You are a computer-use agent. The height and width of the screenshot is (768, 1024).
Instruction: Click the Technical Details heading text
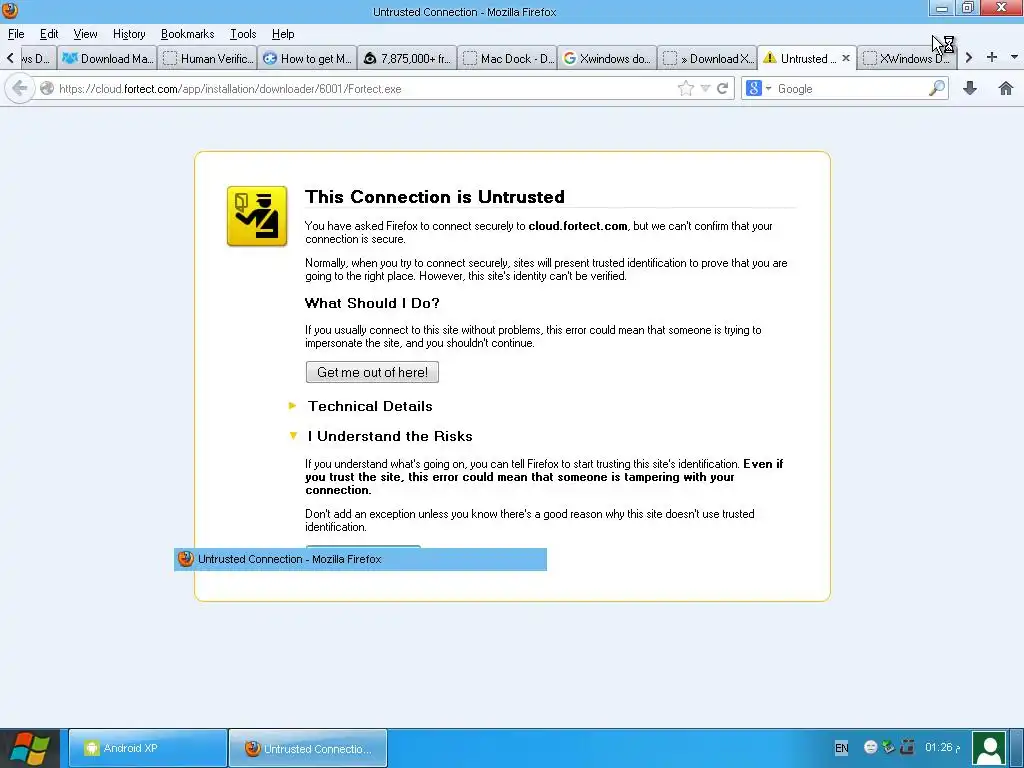click(370, 406)
